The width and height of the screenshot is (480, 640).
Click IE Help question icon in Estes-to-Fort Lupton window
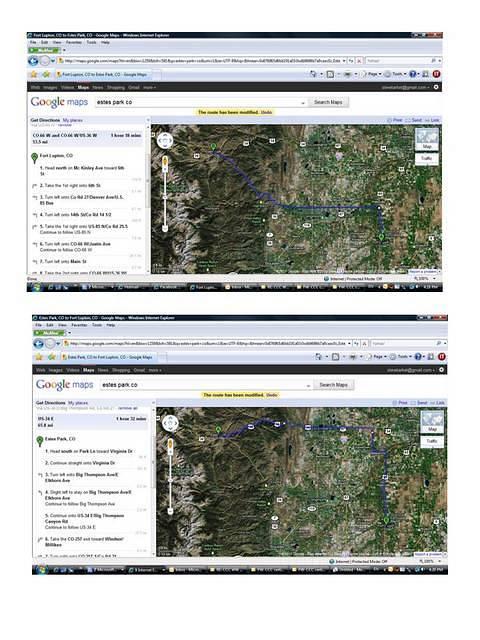coord(418,357)
